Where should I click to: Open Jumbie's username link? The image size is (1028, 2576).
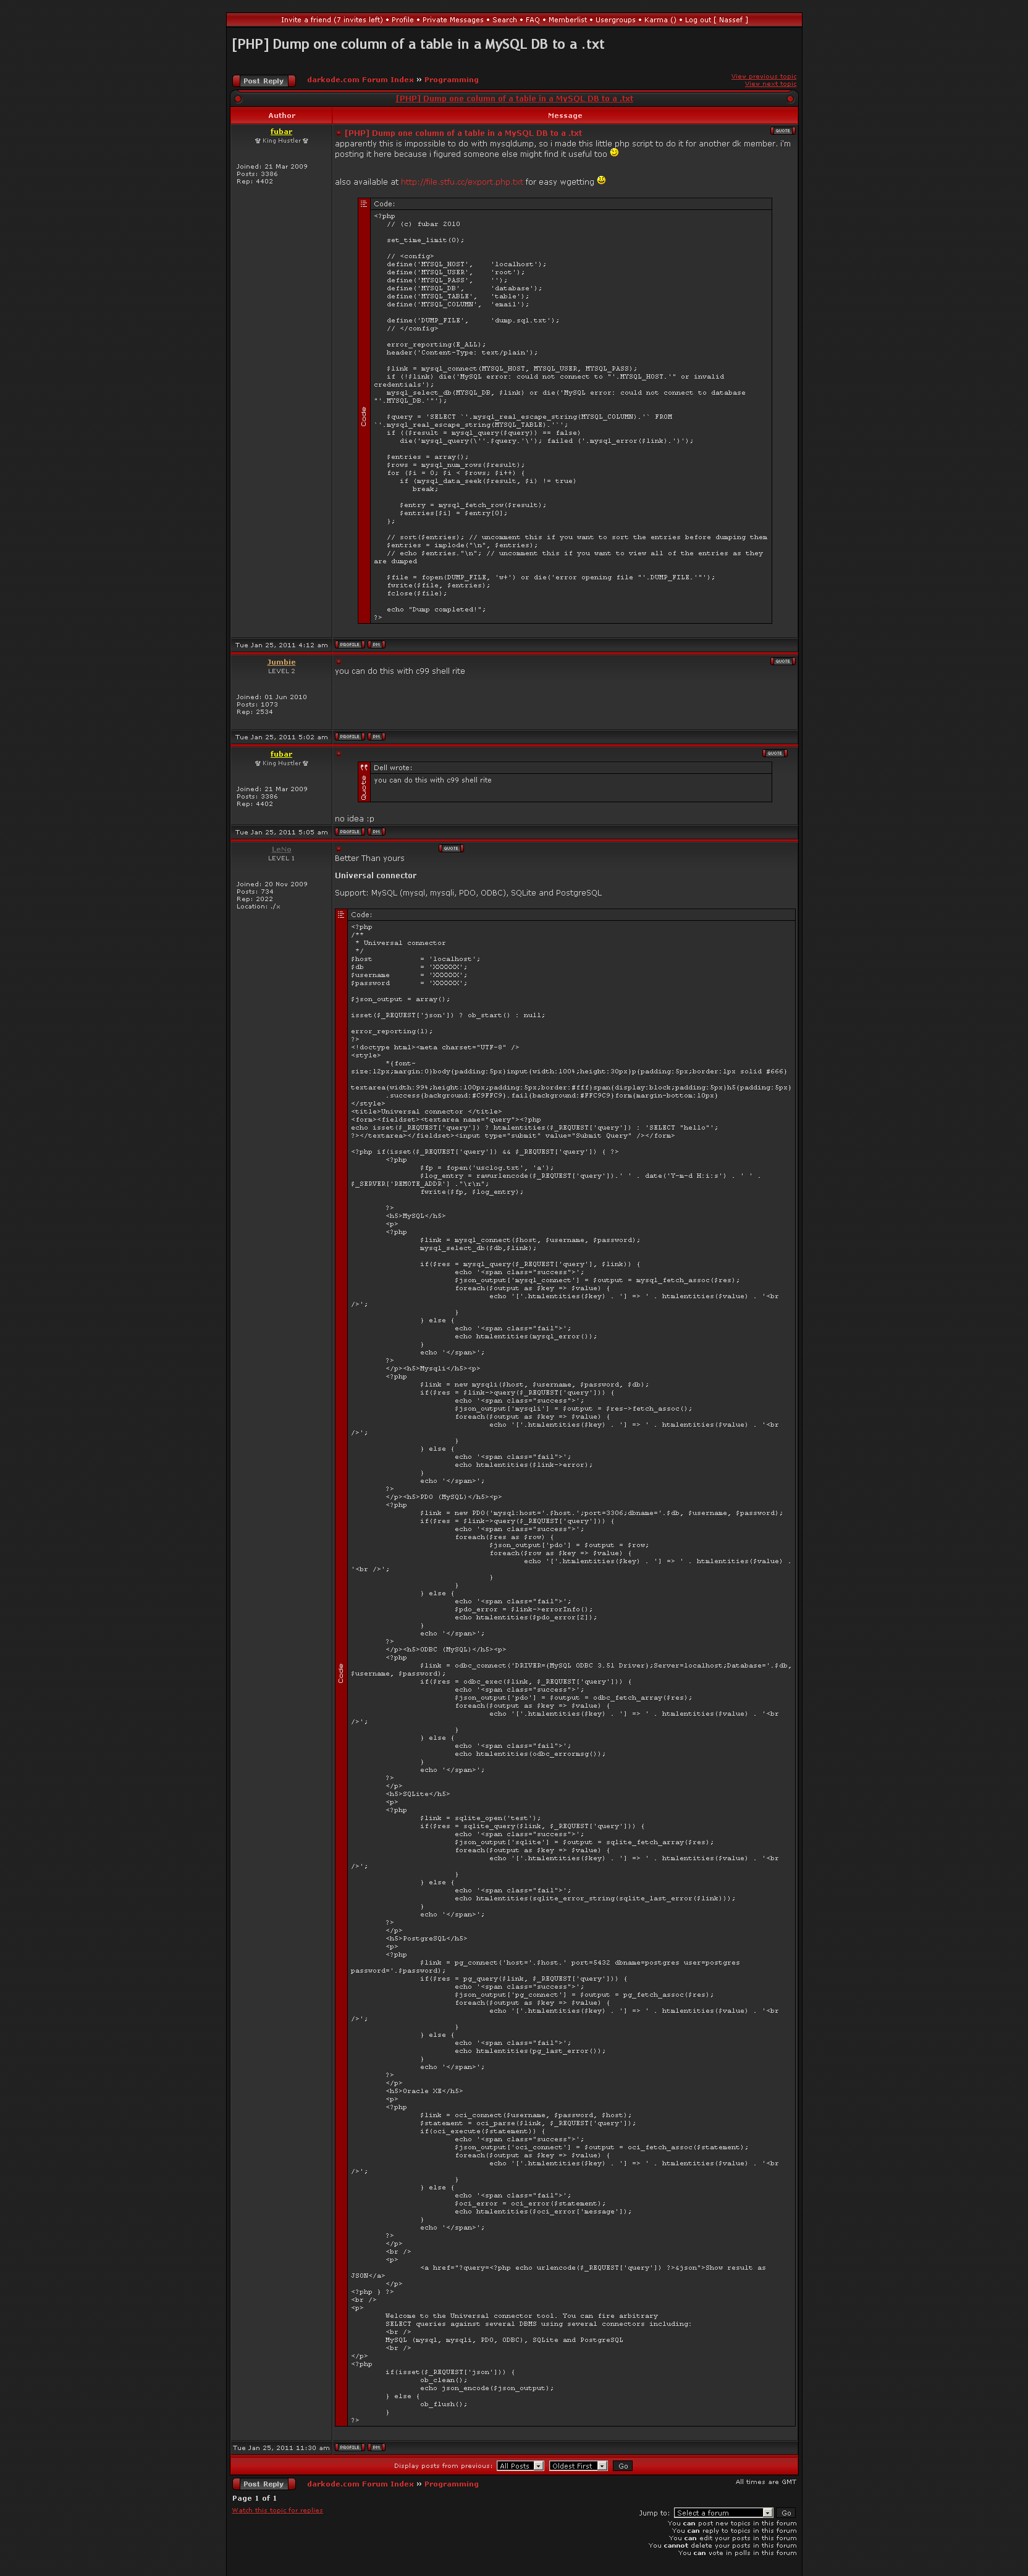tap(281, 662)
